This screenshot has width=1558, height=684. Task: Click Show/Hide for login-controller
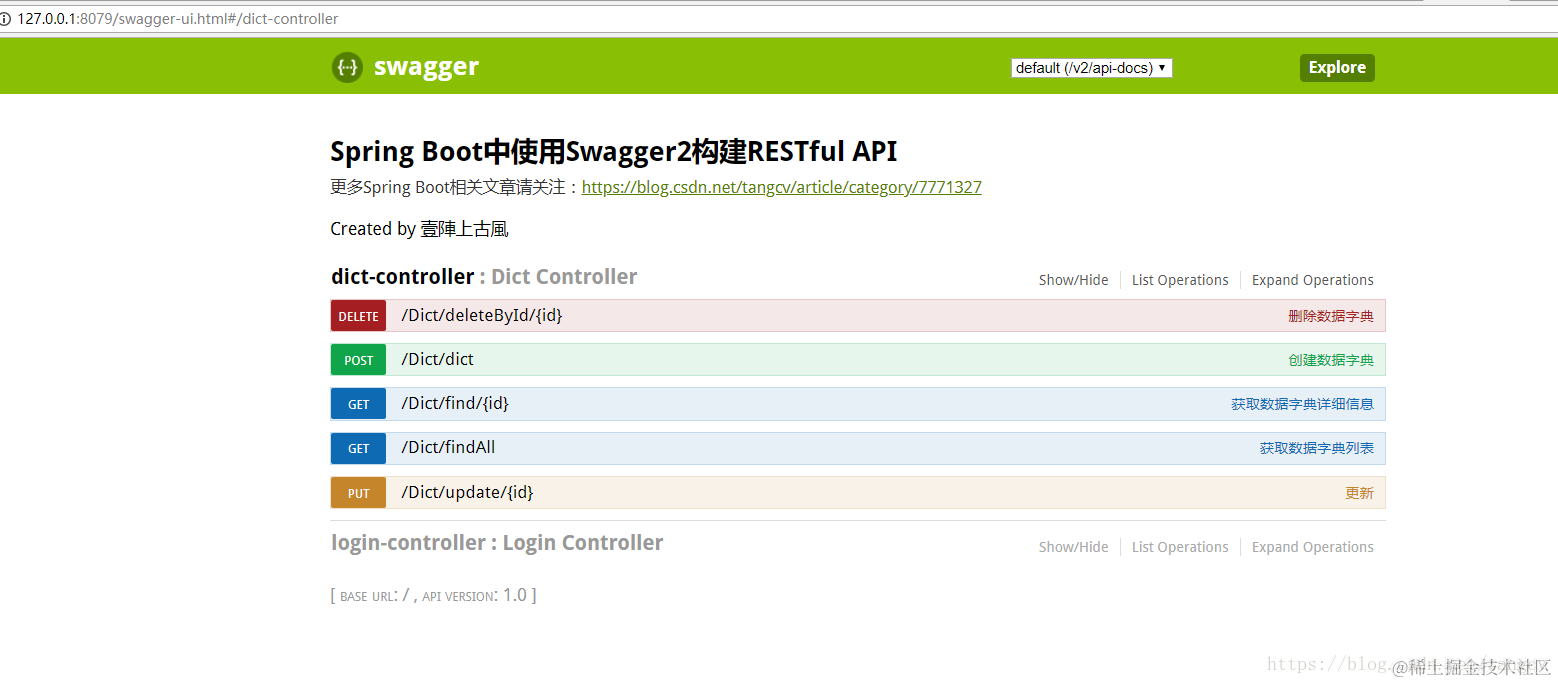[x=1073, y=547]
